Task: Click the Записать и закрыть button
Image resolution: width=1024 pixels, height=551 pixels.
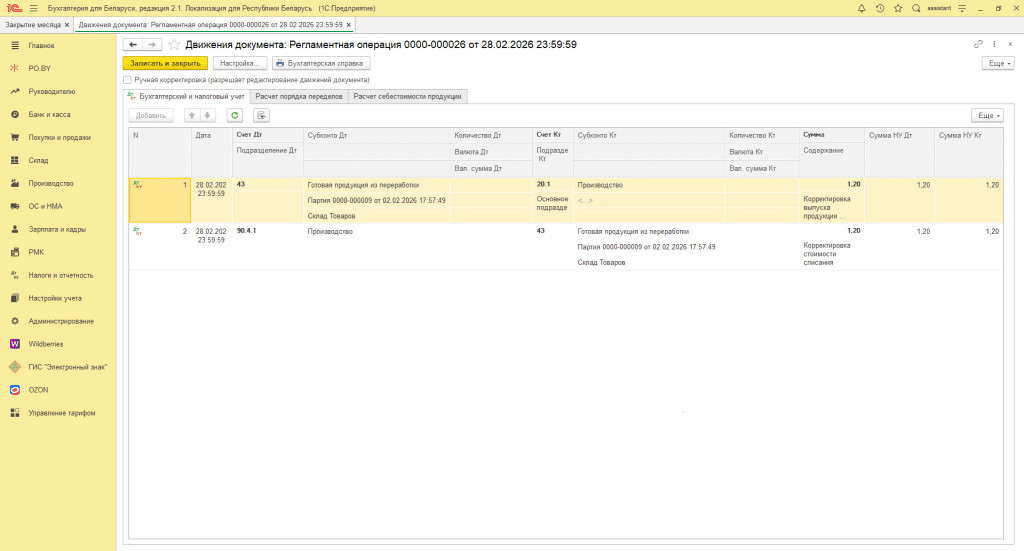Action: click(x=165, y=63)
